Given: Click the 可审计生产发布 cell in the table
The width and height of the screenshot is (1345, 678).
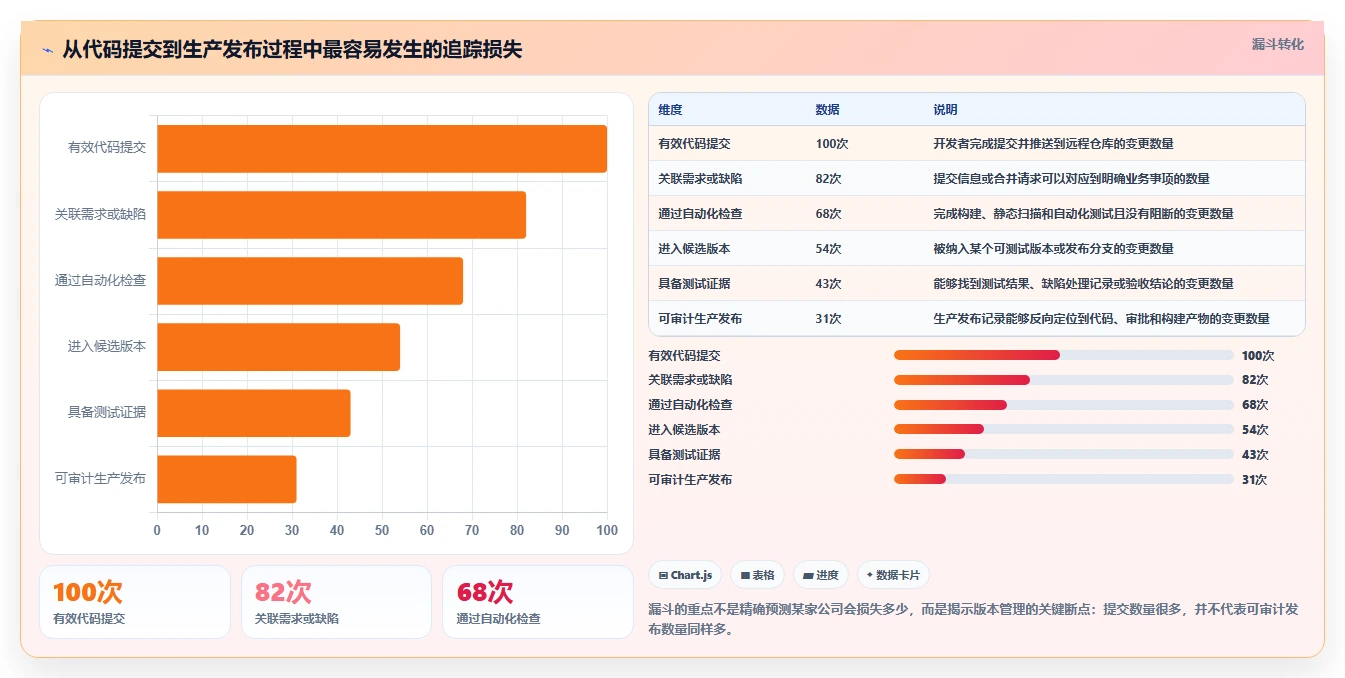Looking at the screenshot, I should [700, 319].
